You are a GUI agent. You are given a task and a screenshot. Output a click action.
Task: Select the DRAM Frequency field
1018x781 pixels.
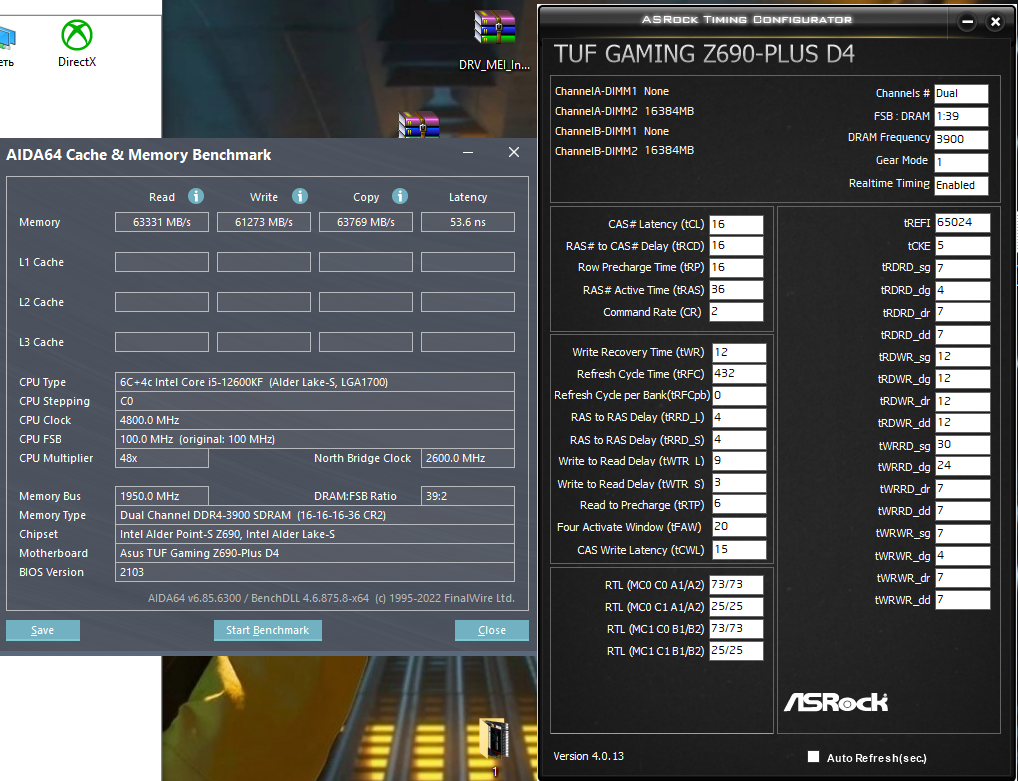coord(961,139)
